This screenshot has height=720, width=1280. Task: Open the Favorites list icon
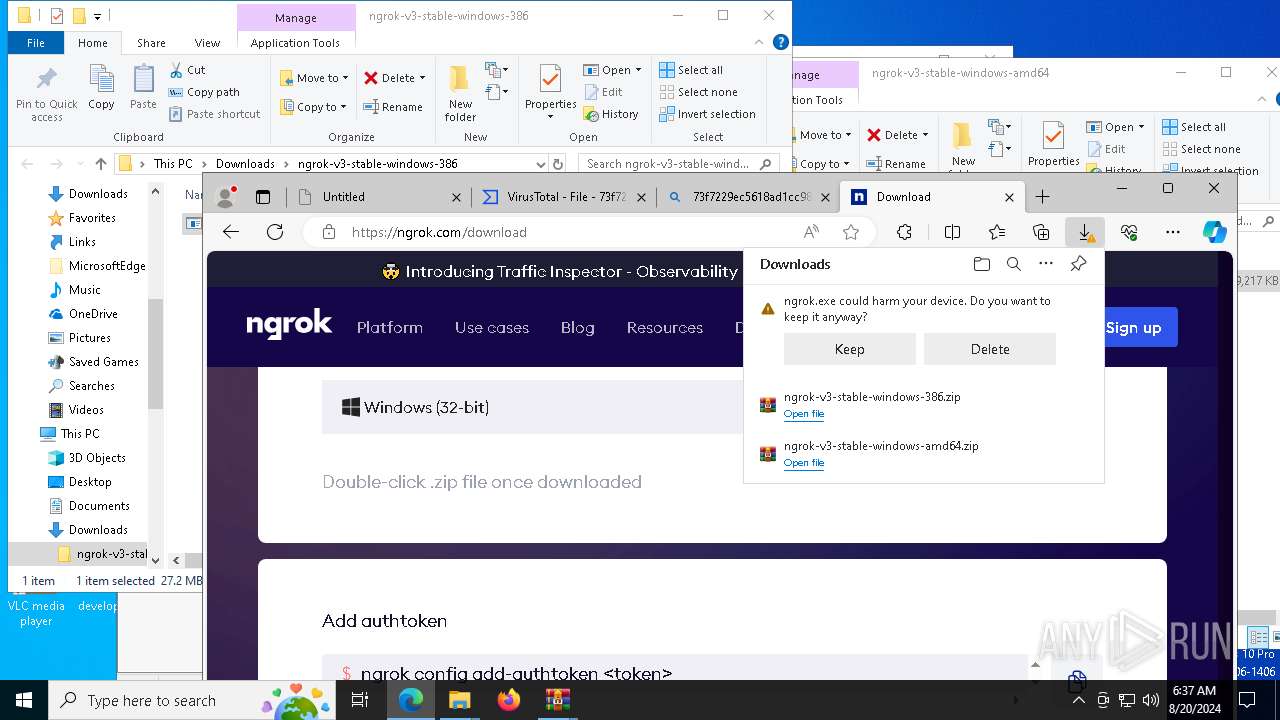997,232
